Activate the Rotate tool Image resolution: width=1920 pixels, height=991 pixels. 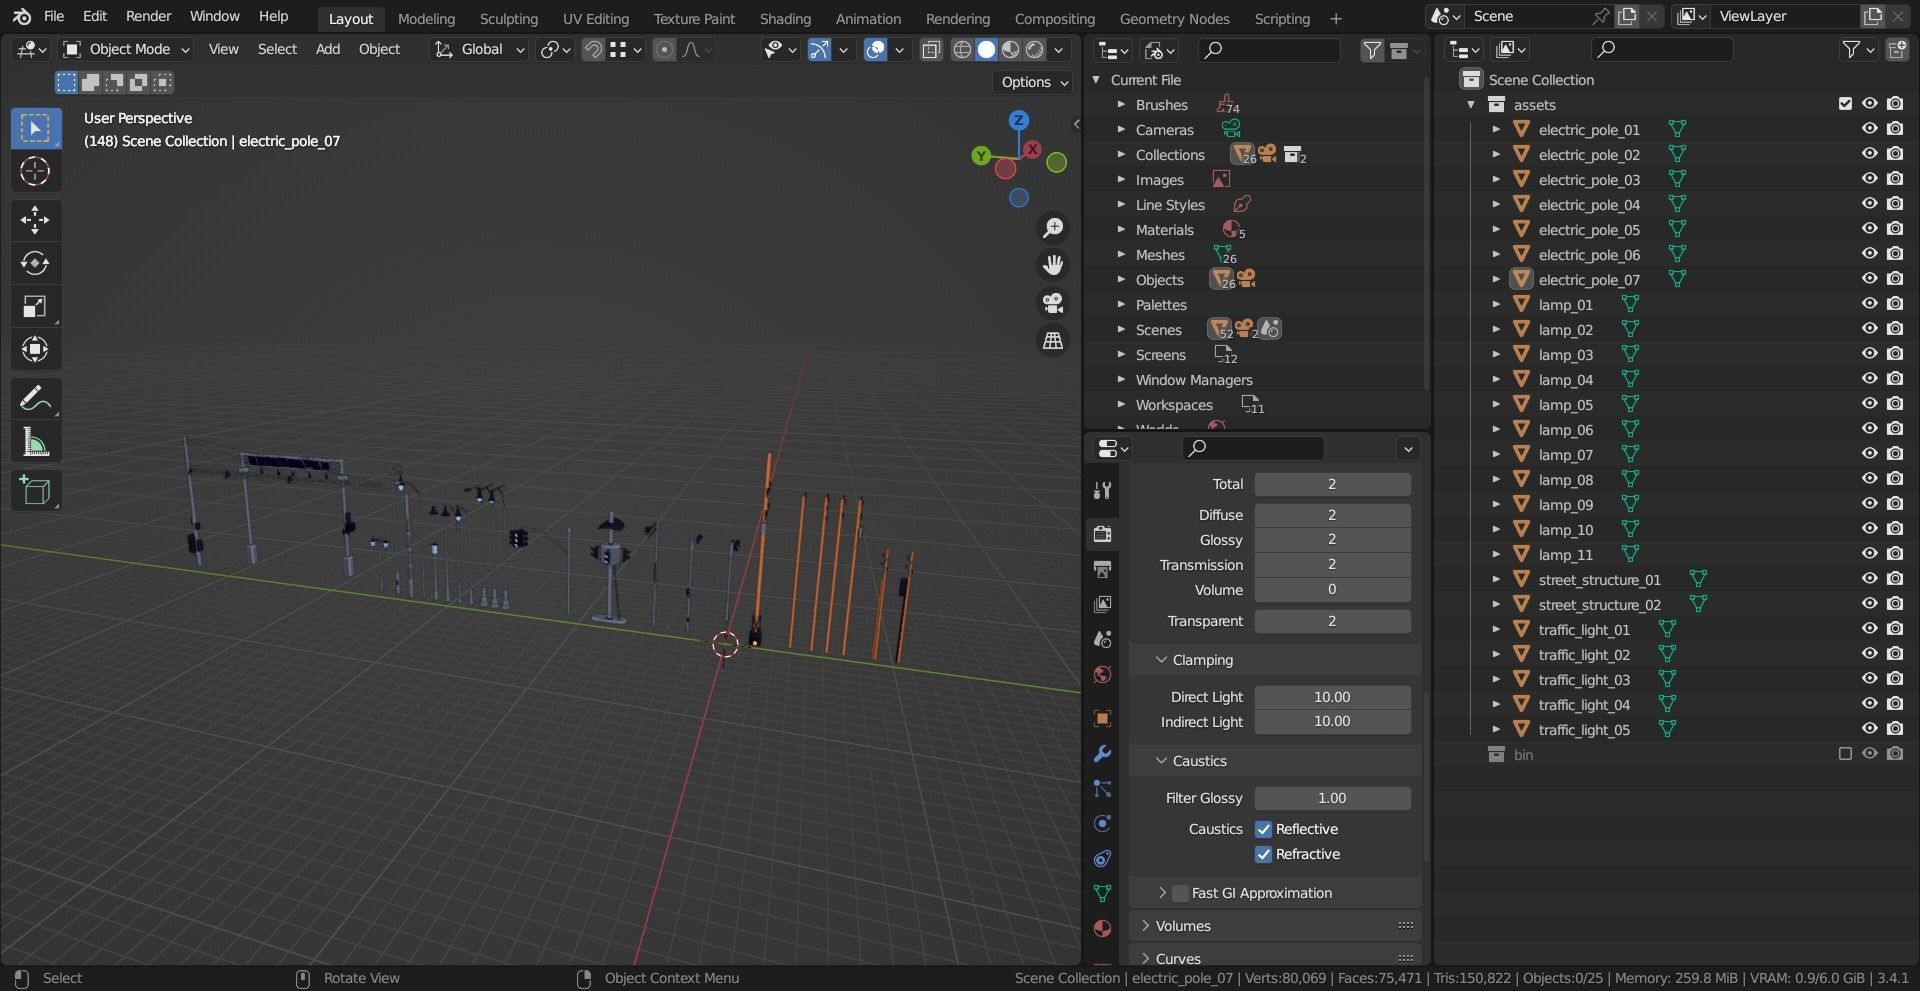(35, 263)
